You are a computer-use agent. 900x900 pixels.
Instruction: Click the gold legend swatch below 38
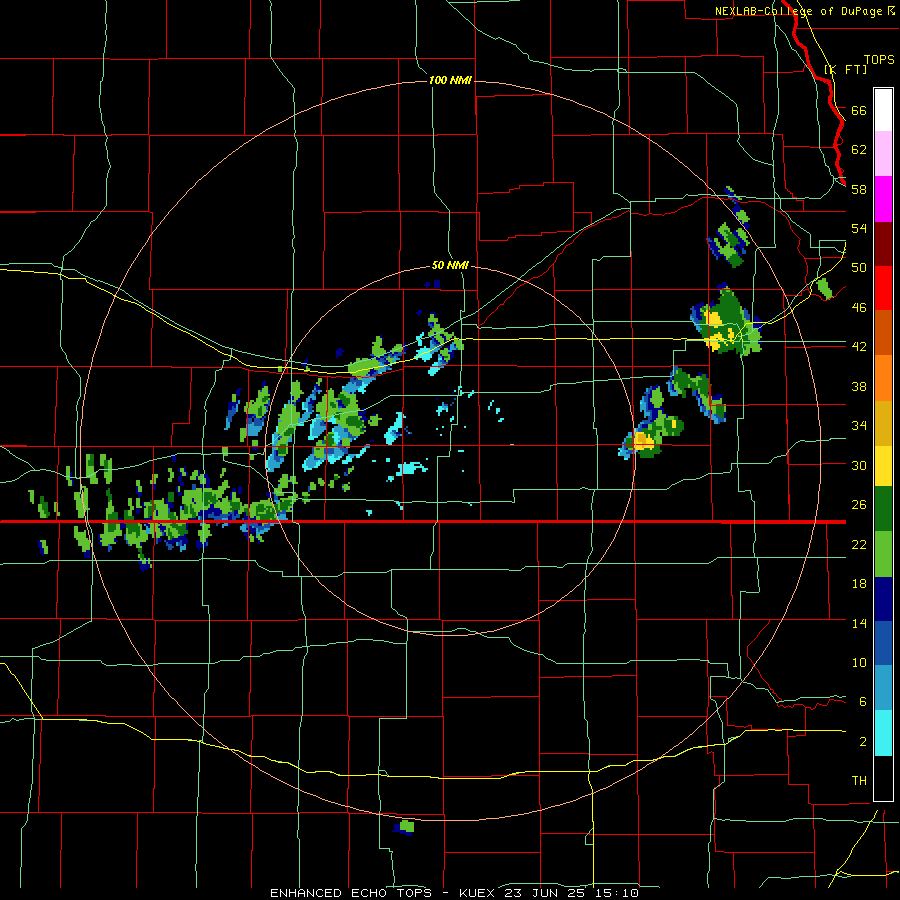[883, 422]
